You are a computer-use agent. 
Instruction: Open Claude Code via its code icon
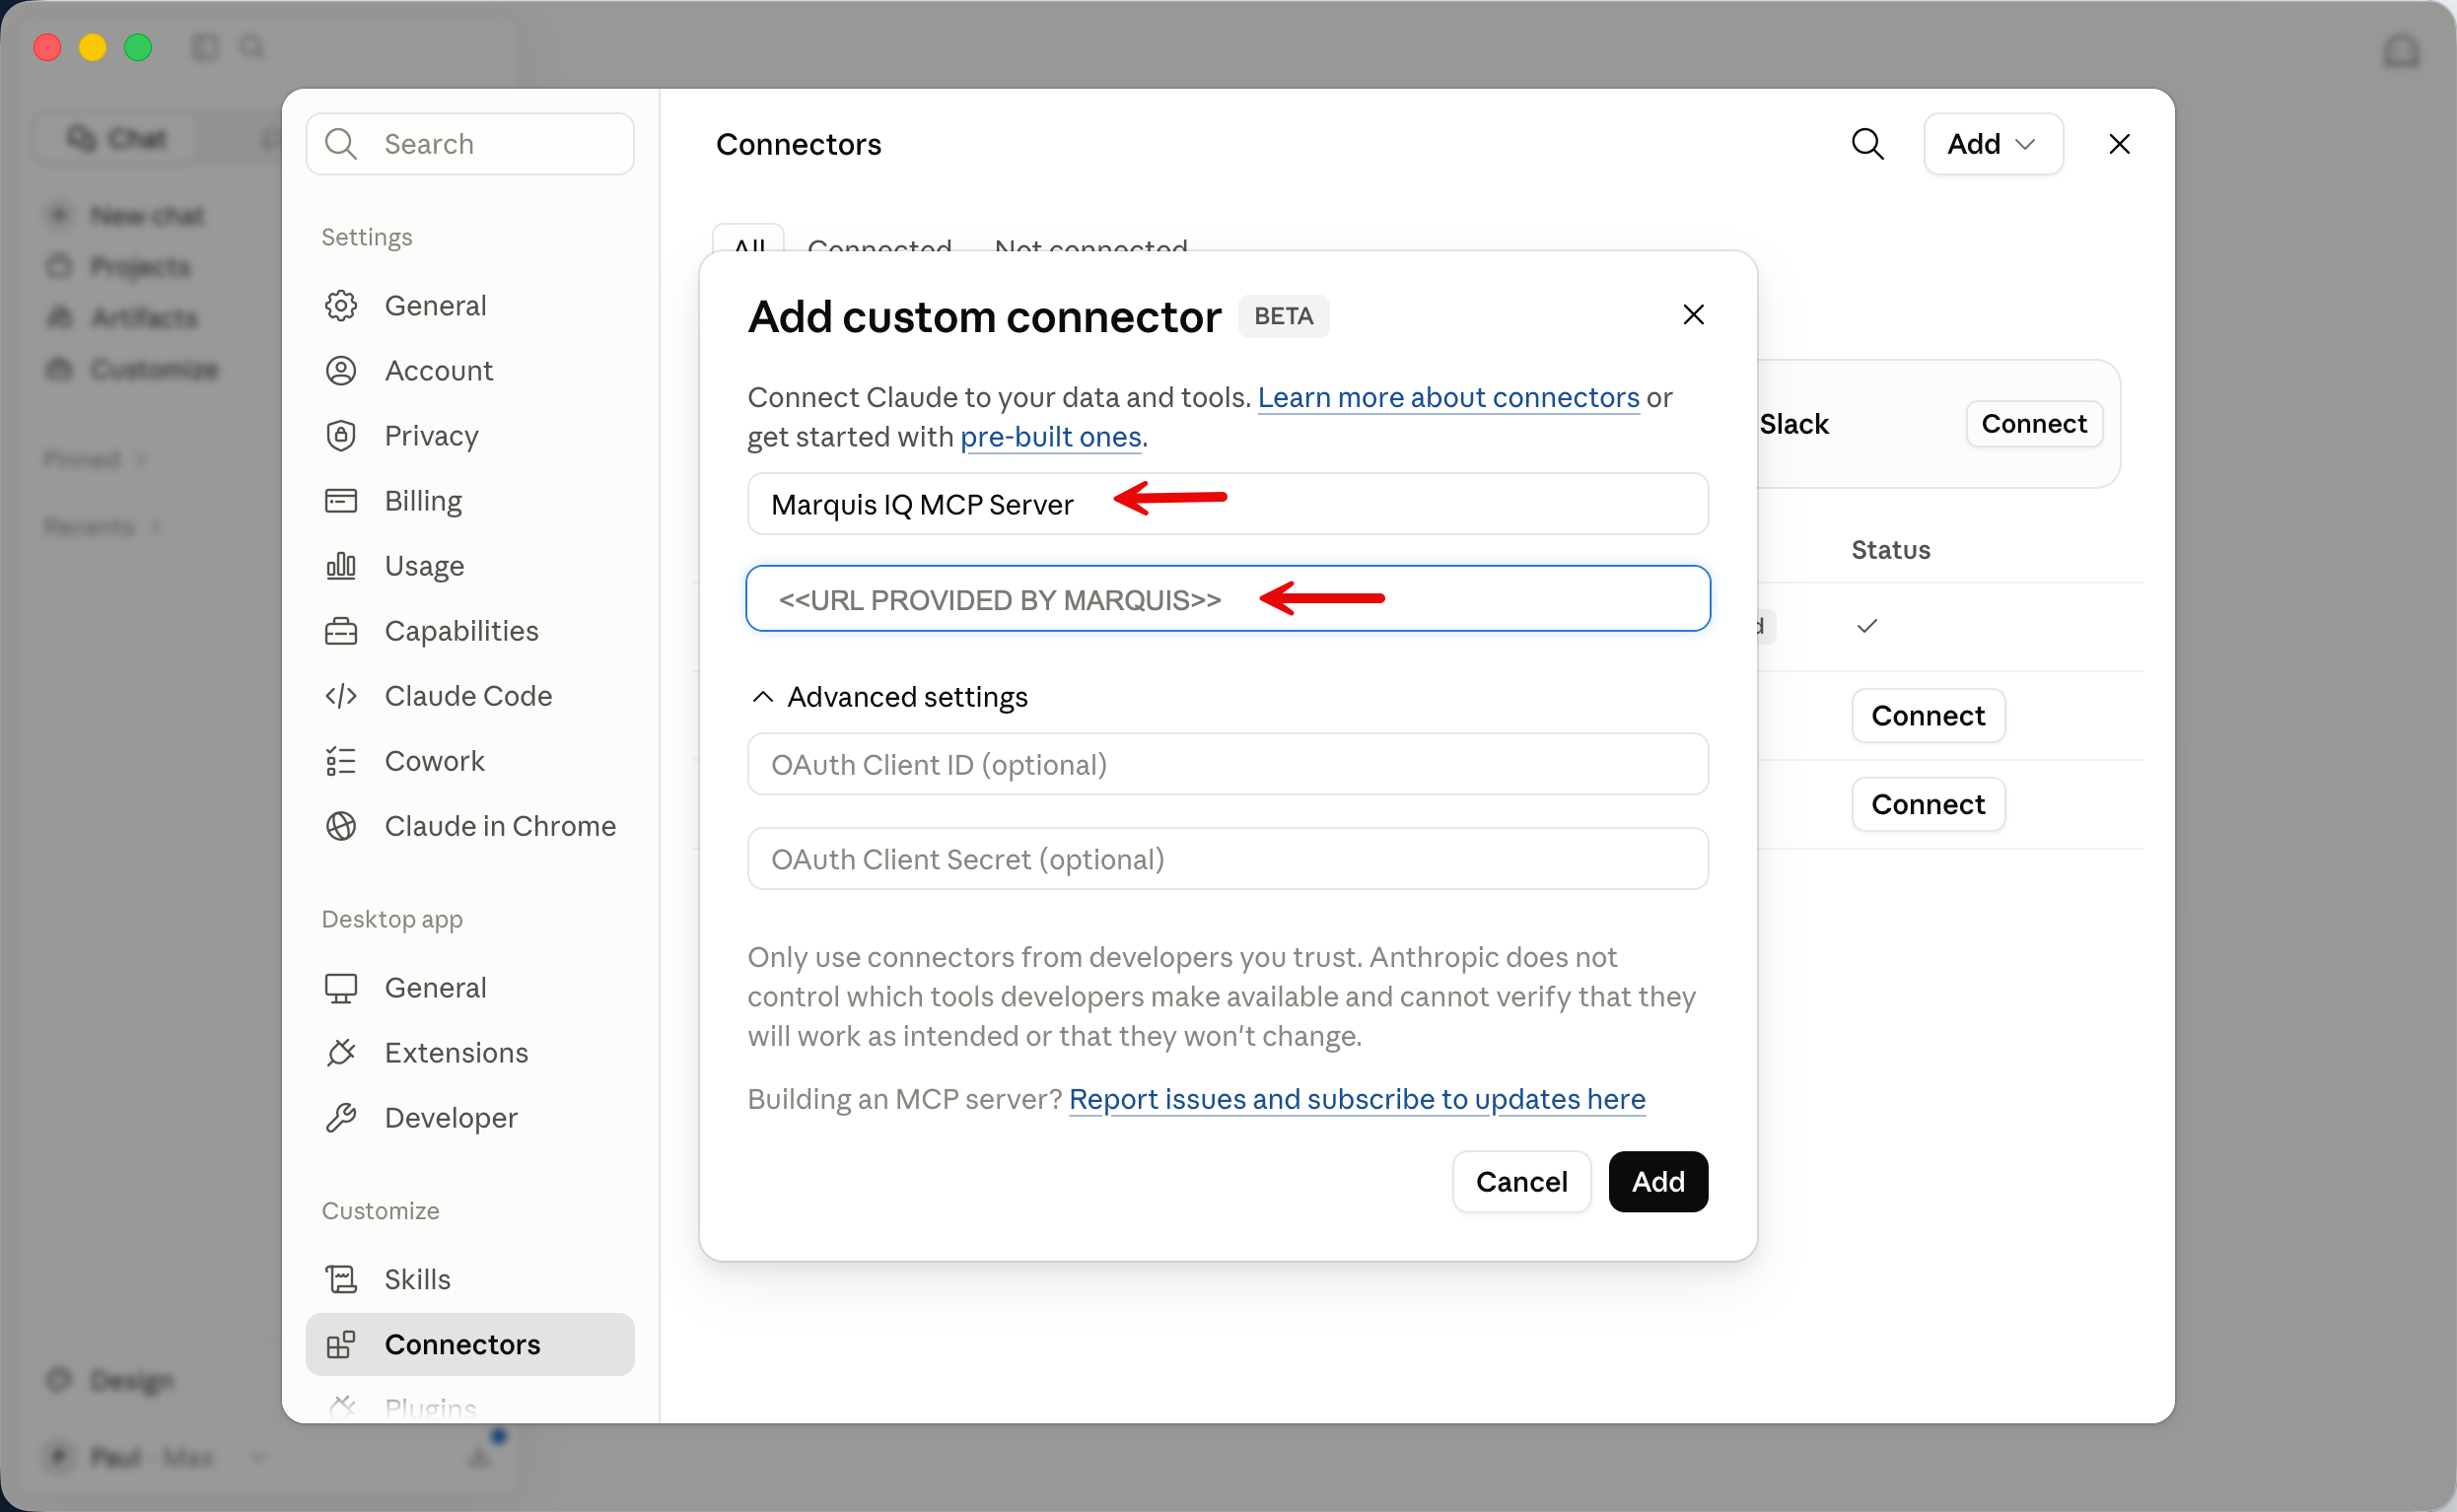341,696
